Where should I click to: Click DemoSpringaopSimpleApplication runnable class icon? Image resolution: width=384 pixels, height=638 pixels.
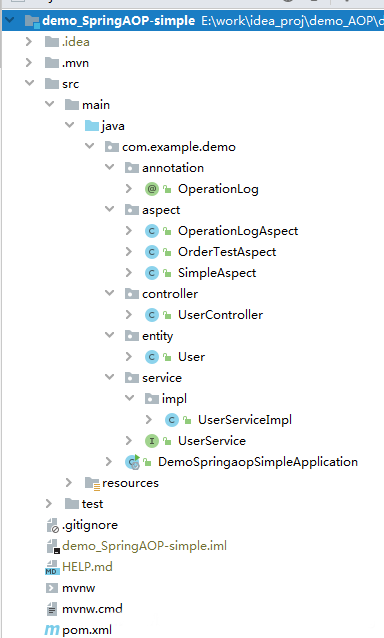pos(133,462)
